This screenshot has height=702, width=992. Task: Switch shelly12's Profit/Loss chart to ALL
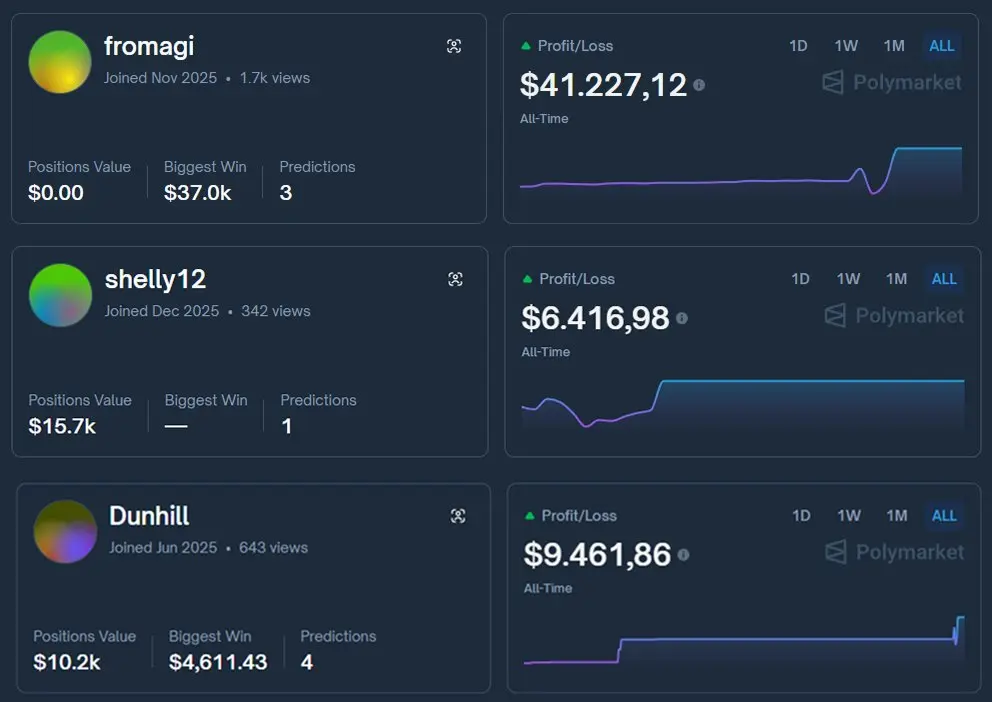pyautogui.click(x=944, y=279)
